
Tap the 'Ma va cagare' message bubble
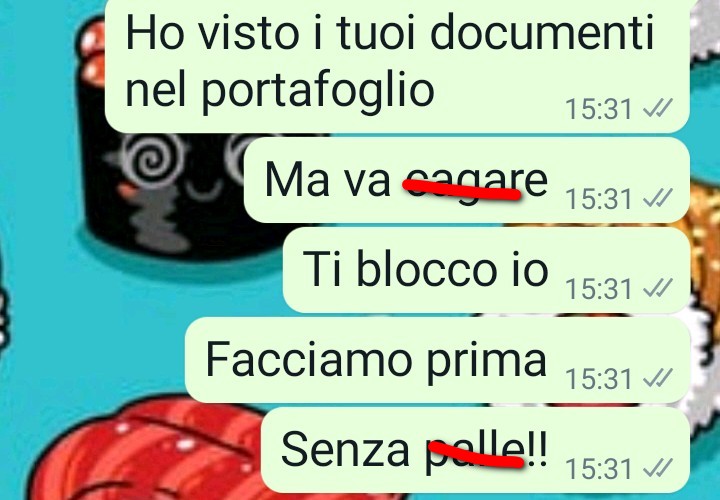[x=467, y=180]
